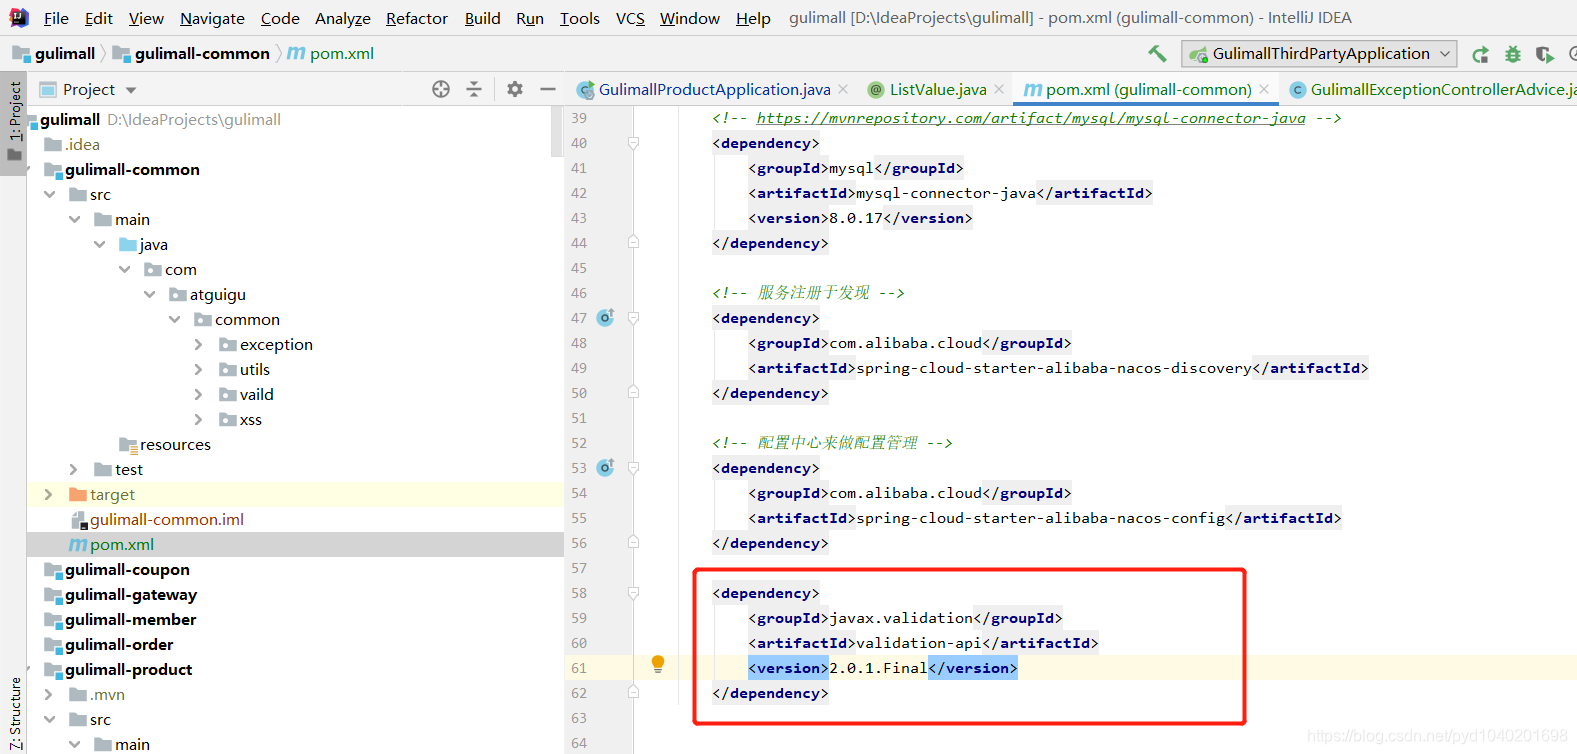Run GulimallThirdPartyApplication with the rerun icon

click(1481, 54)
